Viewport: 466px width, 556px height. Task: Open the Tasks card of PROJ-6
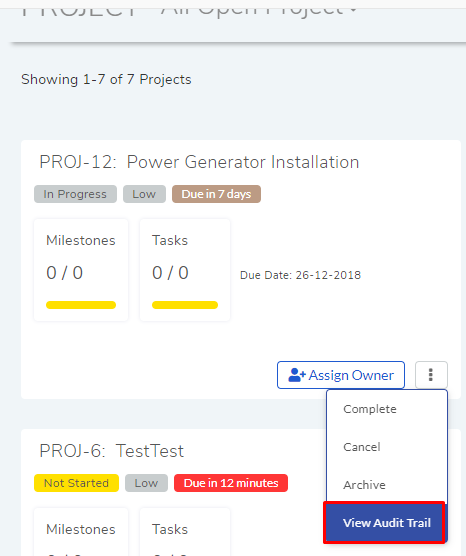(185, 532)
